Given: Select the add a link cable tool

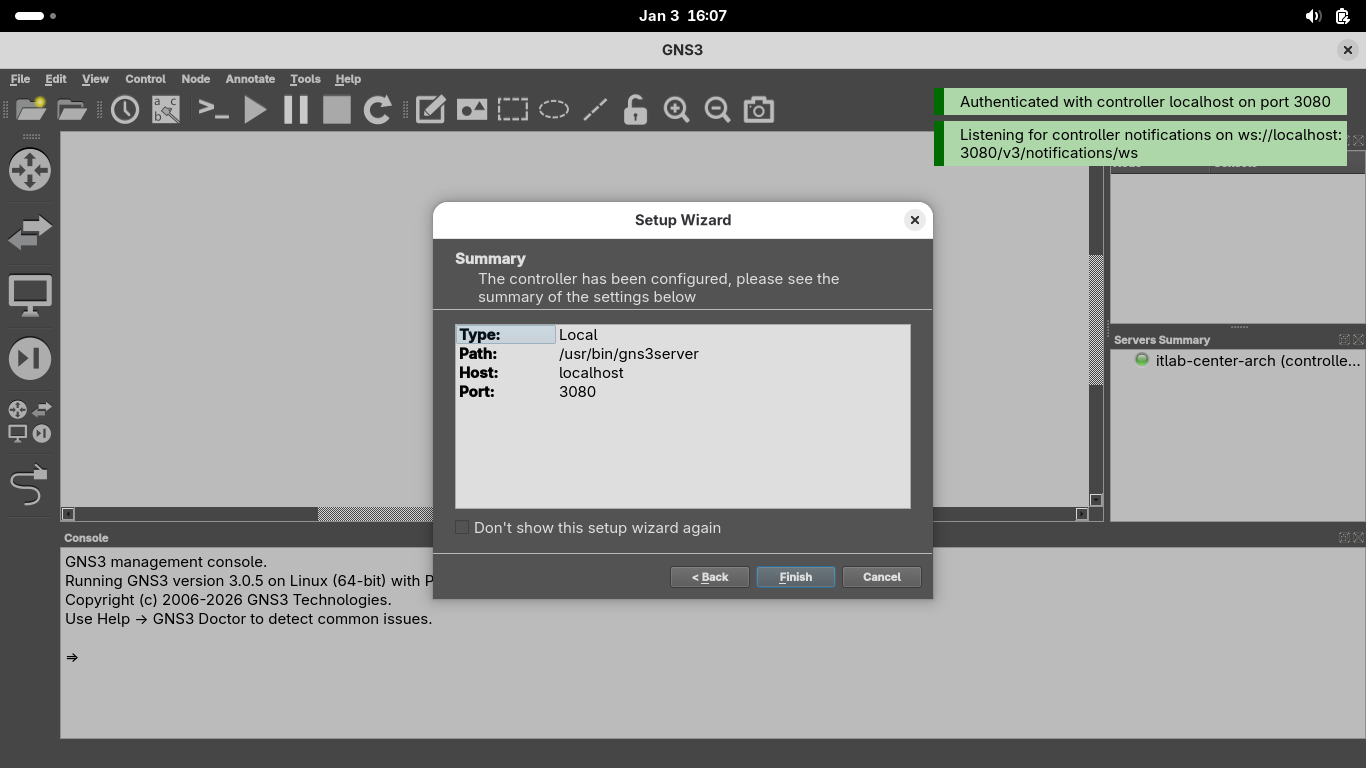Looking at the screenshot, I should (x=29, y=485).
